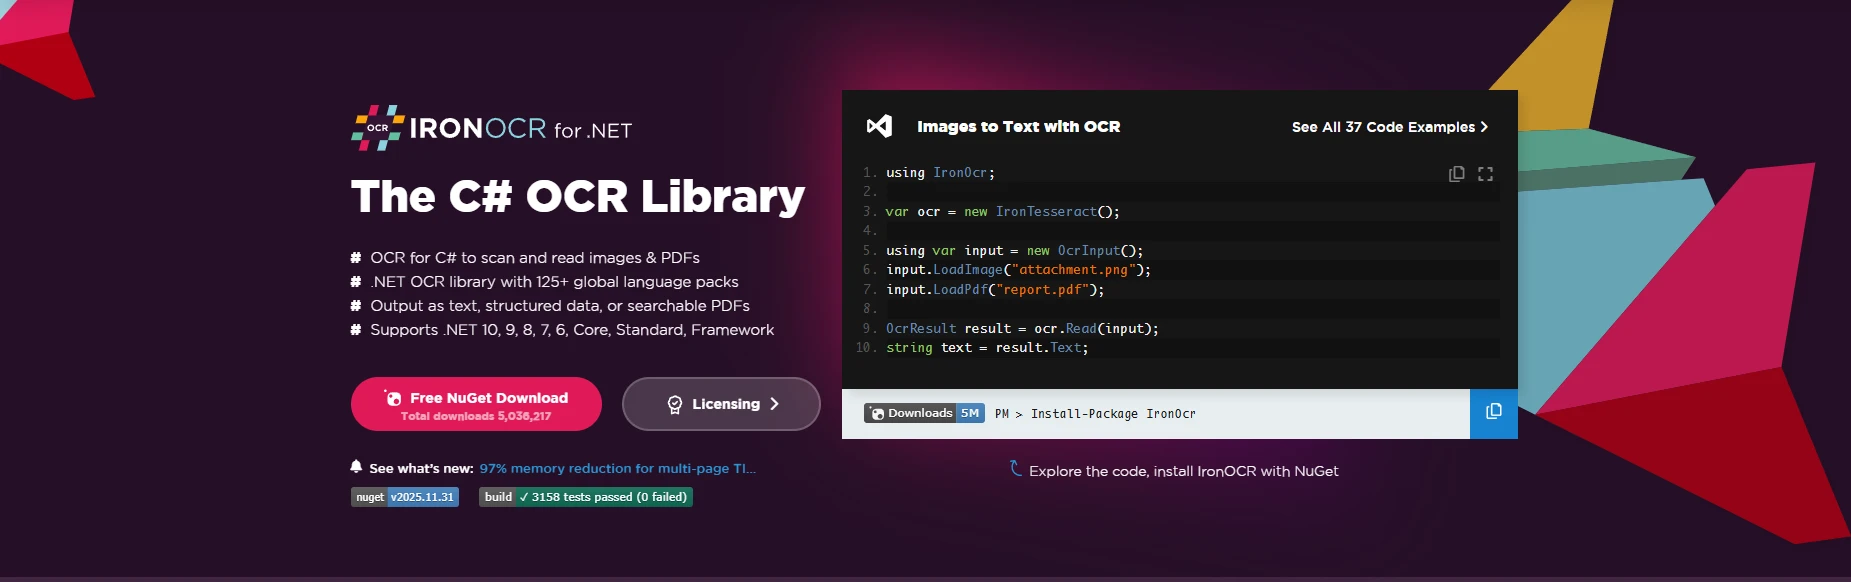
Task: Click the Images to Text with OCR title
Action: [x=1018, y=127]
